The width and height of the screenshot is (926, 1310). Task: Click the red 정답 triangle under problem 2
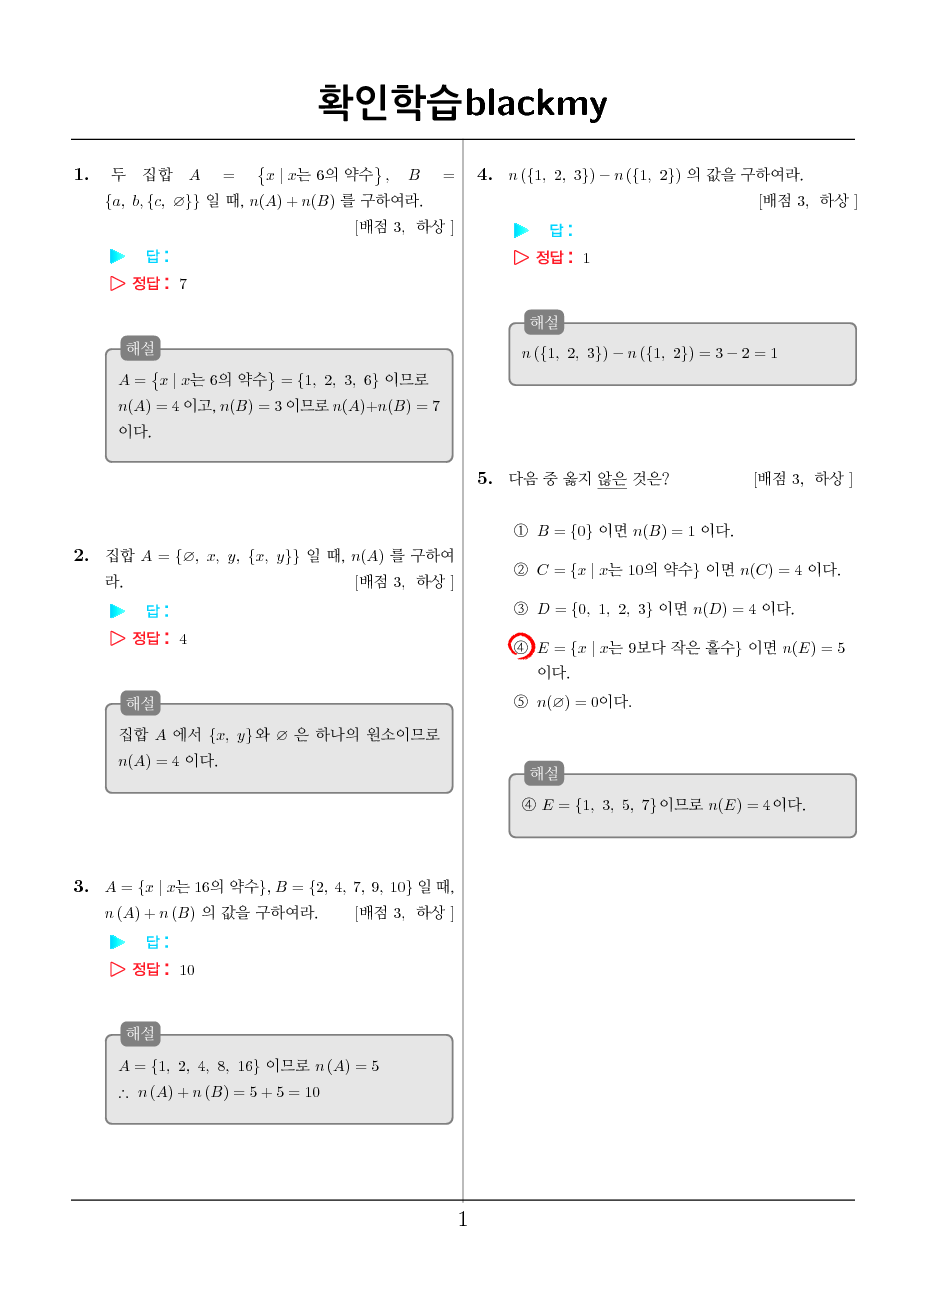click(118, 638)
